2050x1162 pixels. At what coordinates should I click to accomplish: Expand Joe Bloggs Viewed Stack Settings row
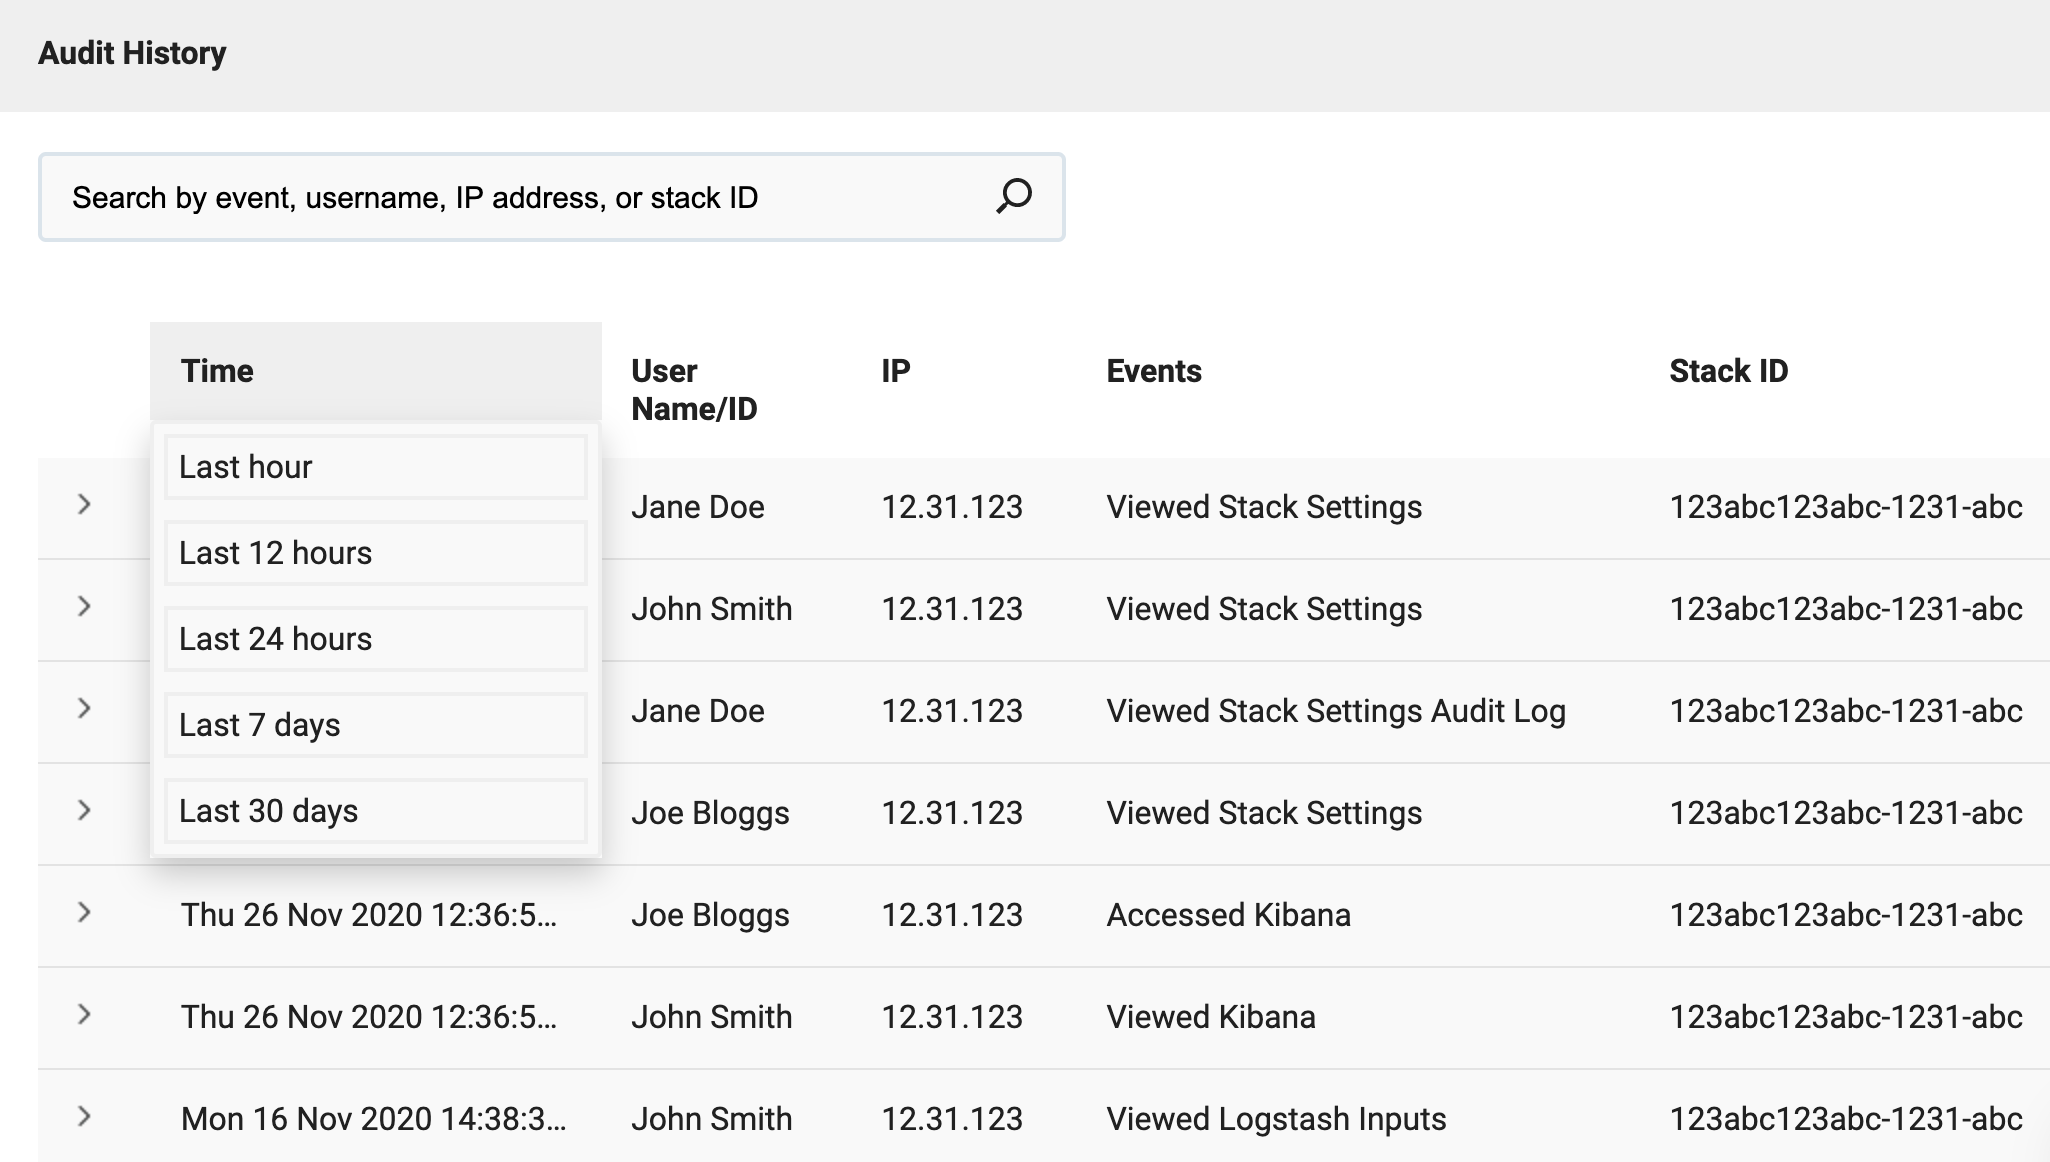pyautogui.click(x=85, y=811)
